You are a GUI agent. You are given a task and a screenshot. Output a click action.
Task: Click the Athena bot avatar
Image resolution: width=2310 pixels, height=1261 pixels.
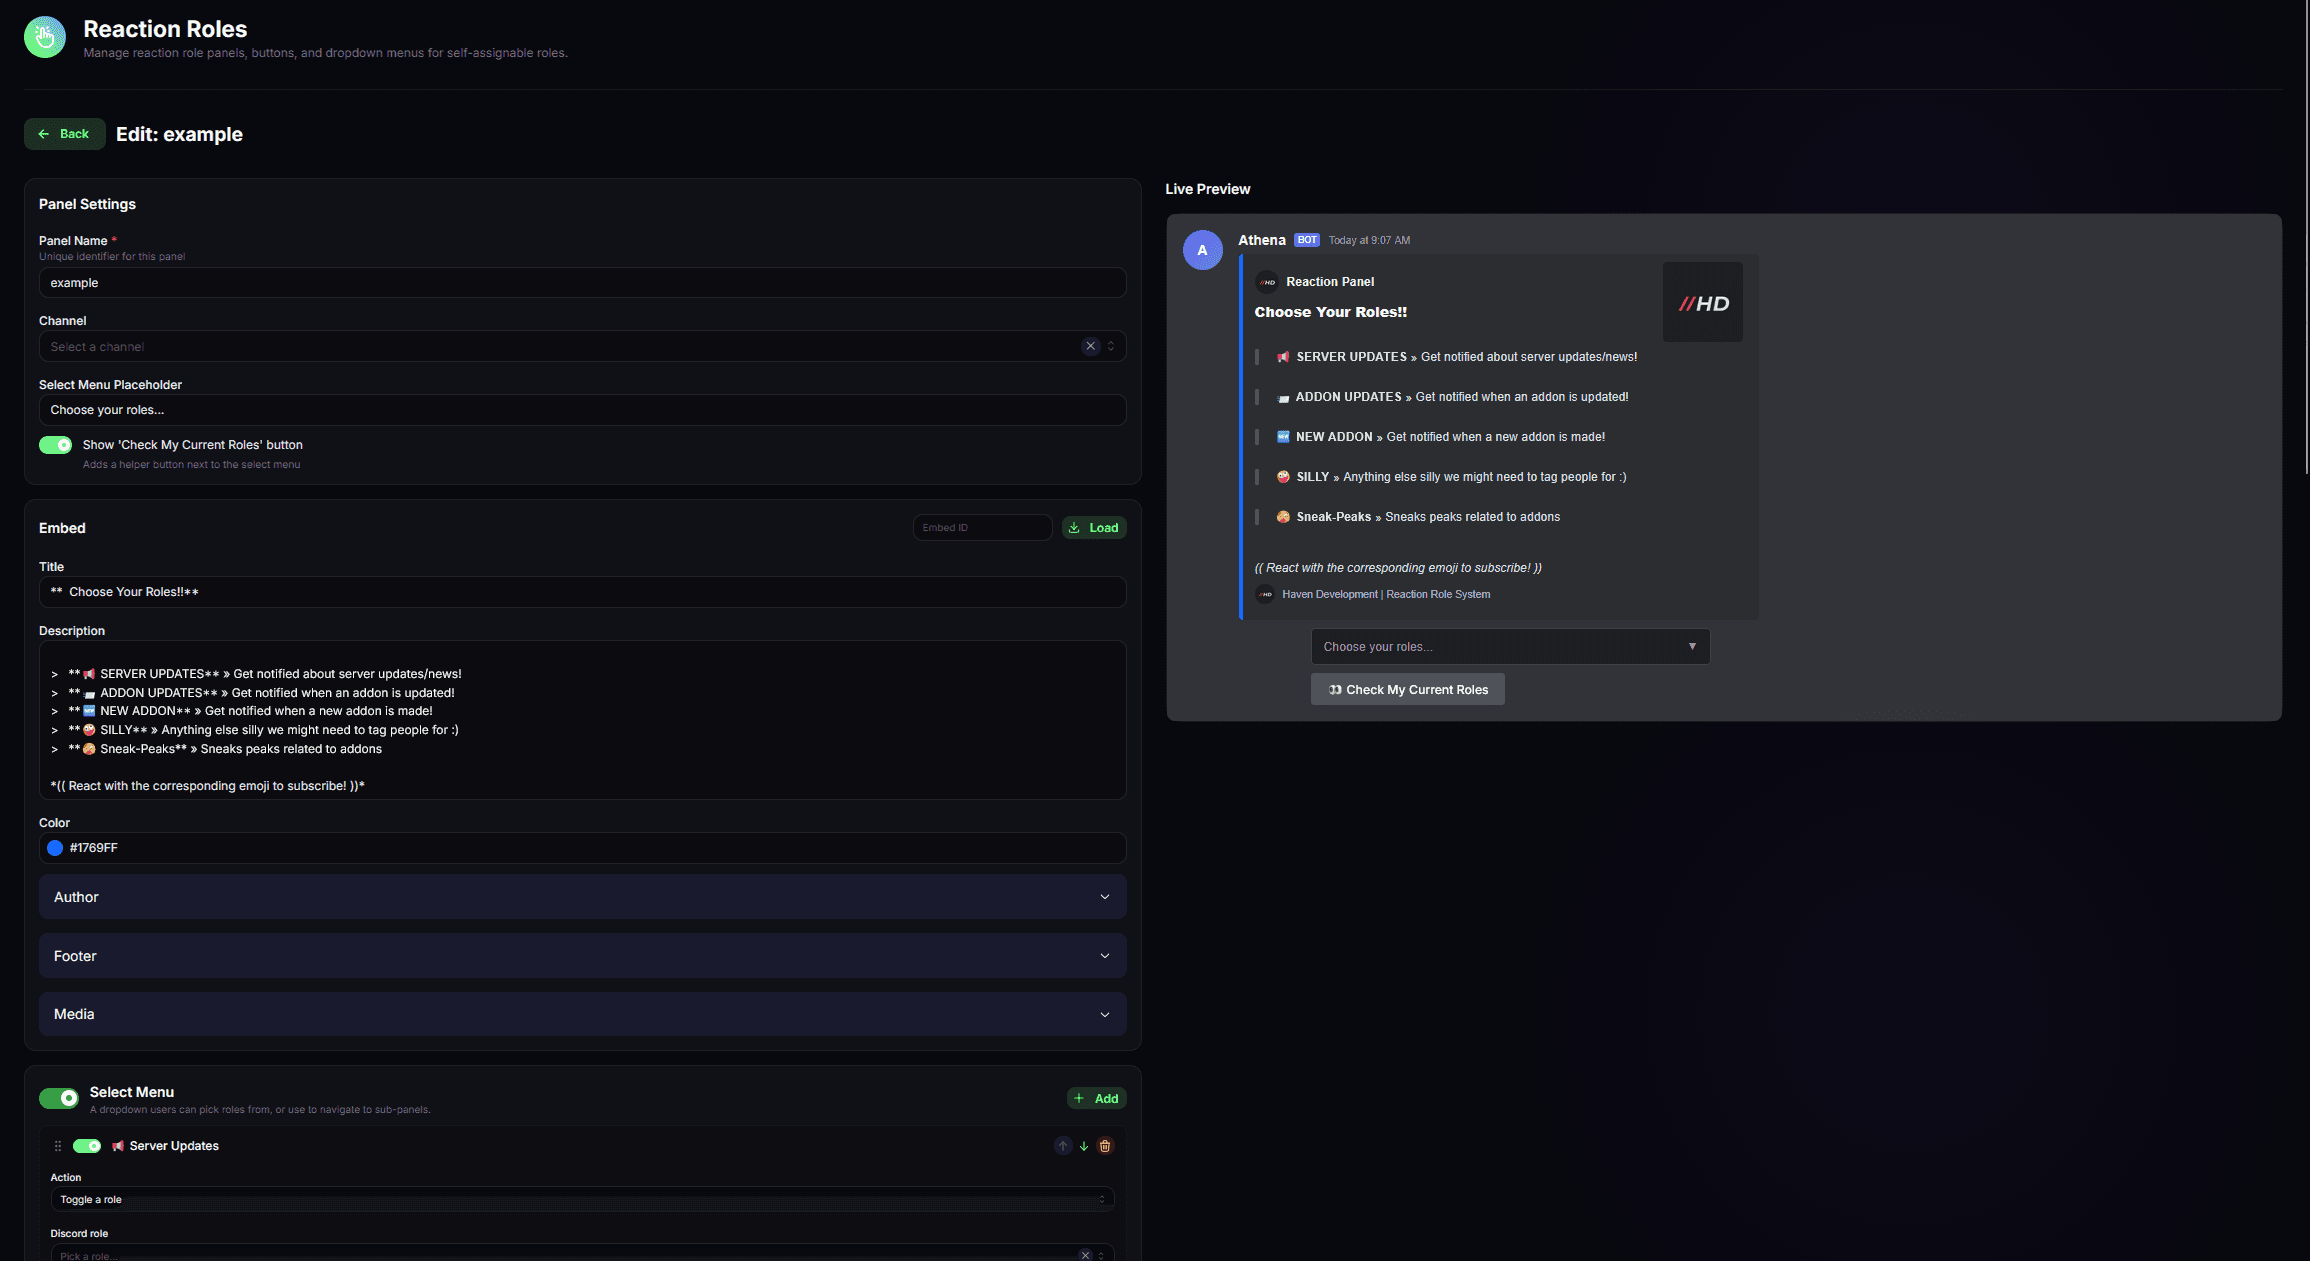(x=1202, y=250)
